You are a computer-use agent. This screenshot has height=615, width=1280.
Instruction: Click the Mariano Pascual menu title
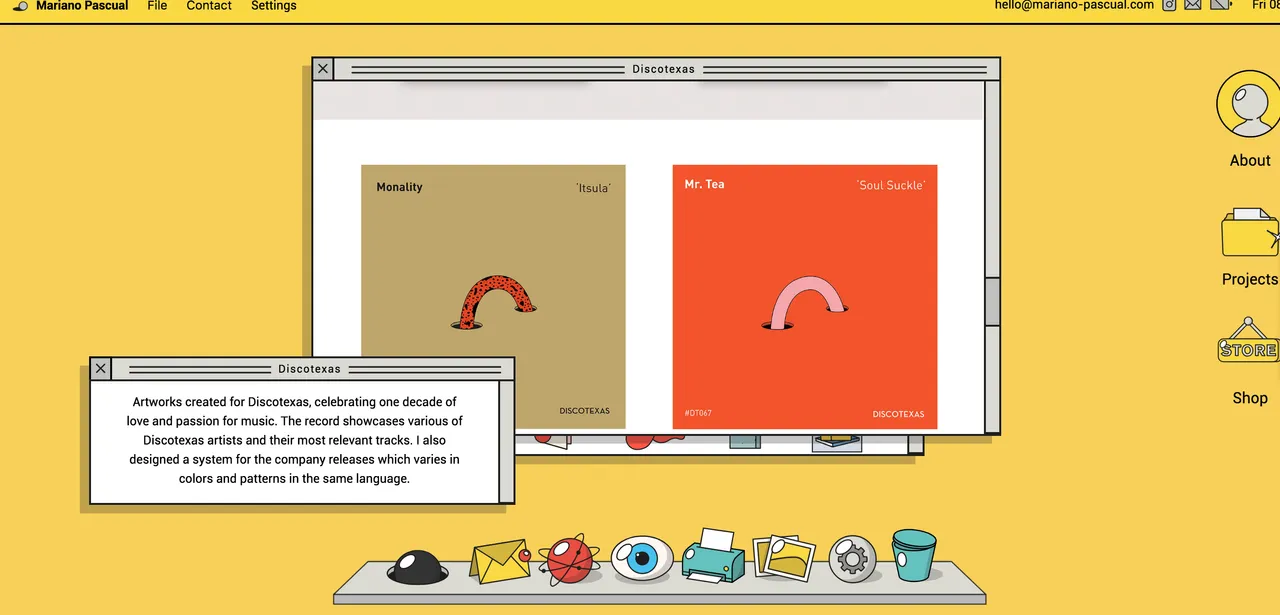[x=82, y=6]
